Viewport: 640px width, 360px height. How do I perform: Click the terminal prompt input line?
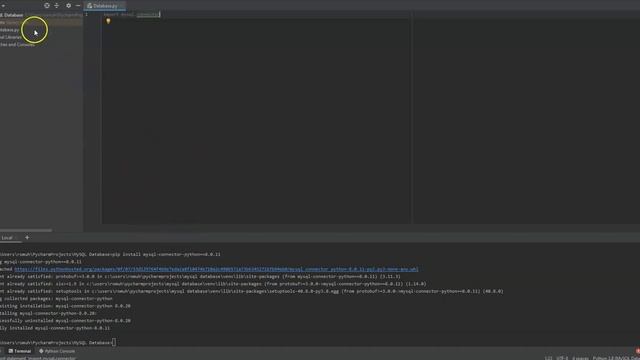(x=58, y=342)
